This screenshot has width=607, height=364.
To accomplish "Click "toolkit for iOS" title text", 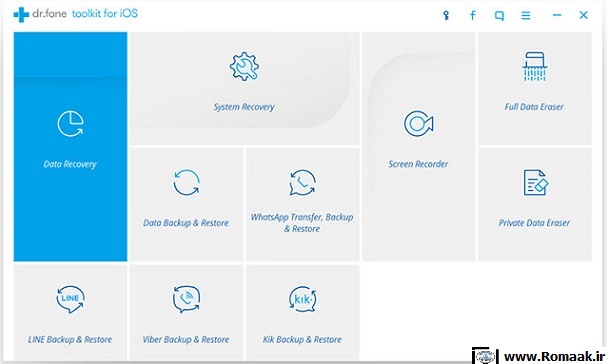I will pyautogui.click(x=105, y=14).
